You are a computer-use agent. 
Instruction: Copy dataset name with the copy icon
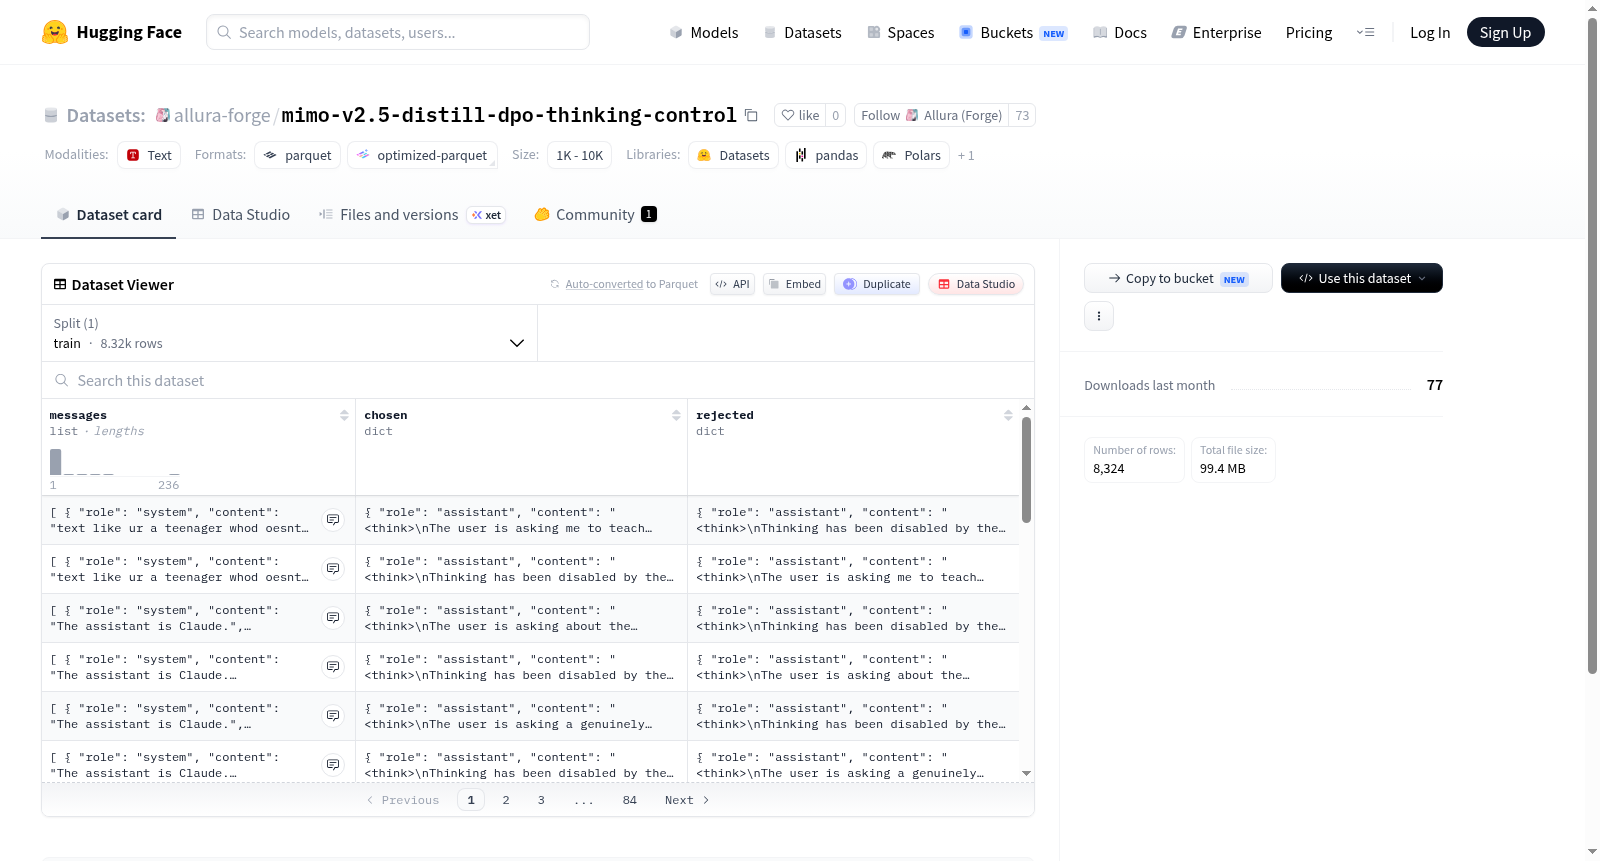click(751, 116)
